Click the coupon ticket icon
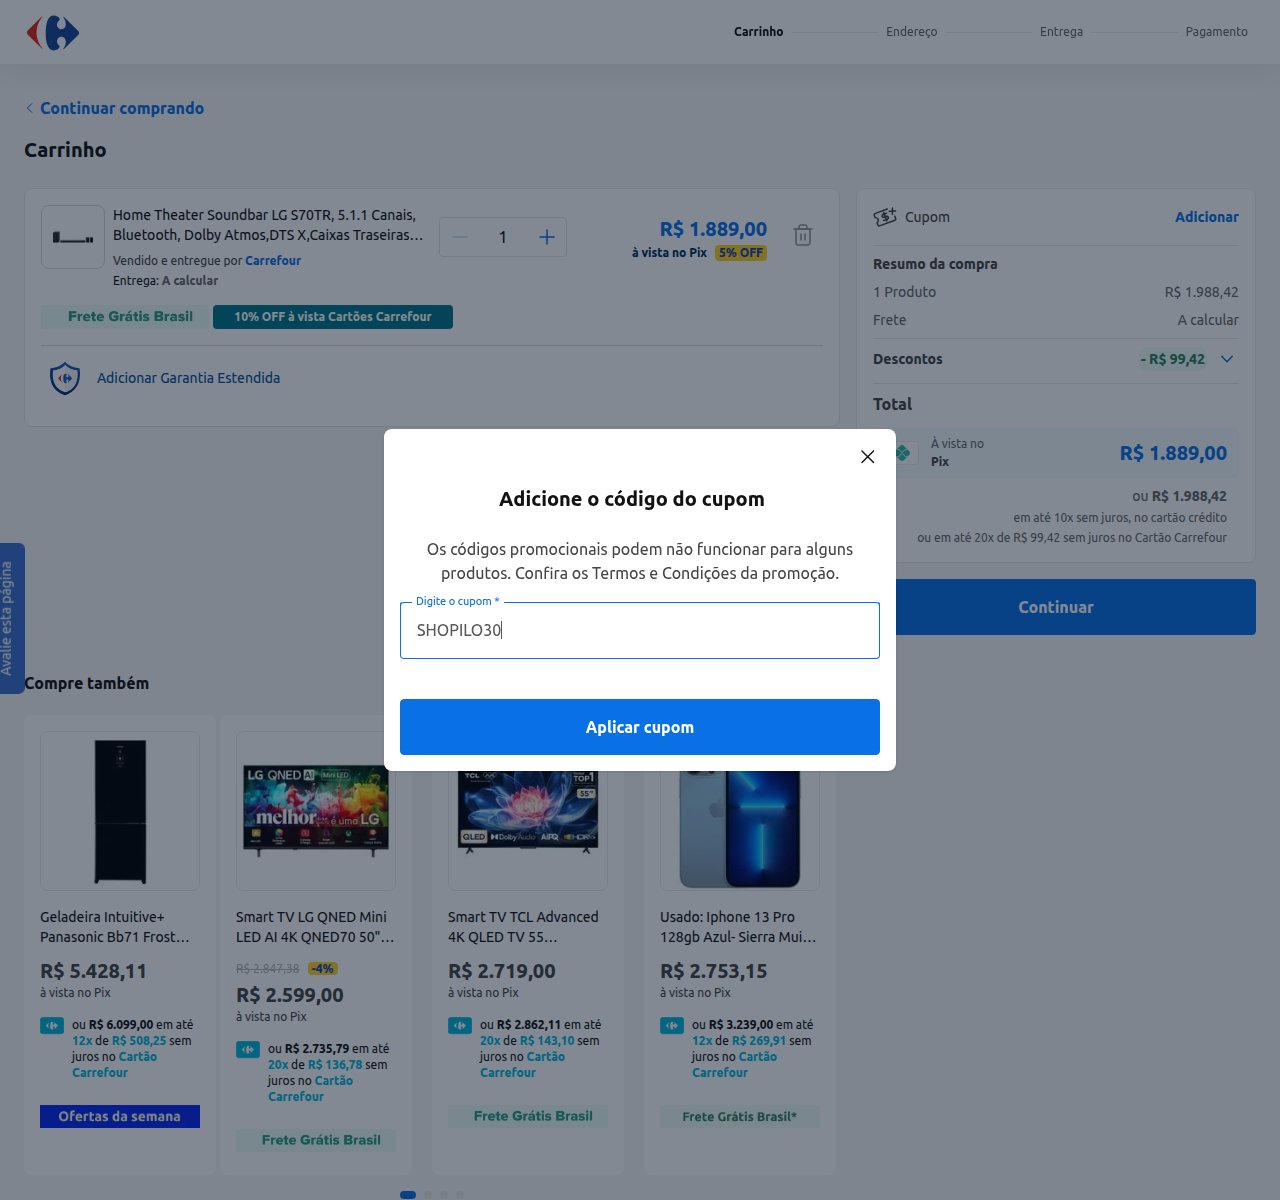Viewport: 1280px width, 1200px height. pyautogui.click(x=885, y=217)
